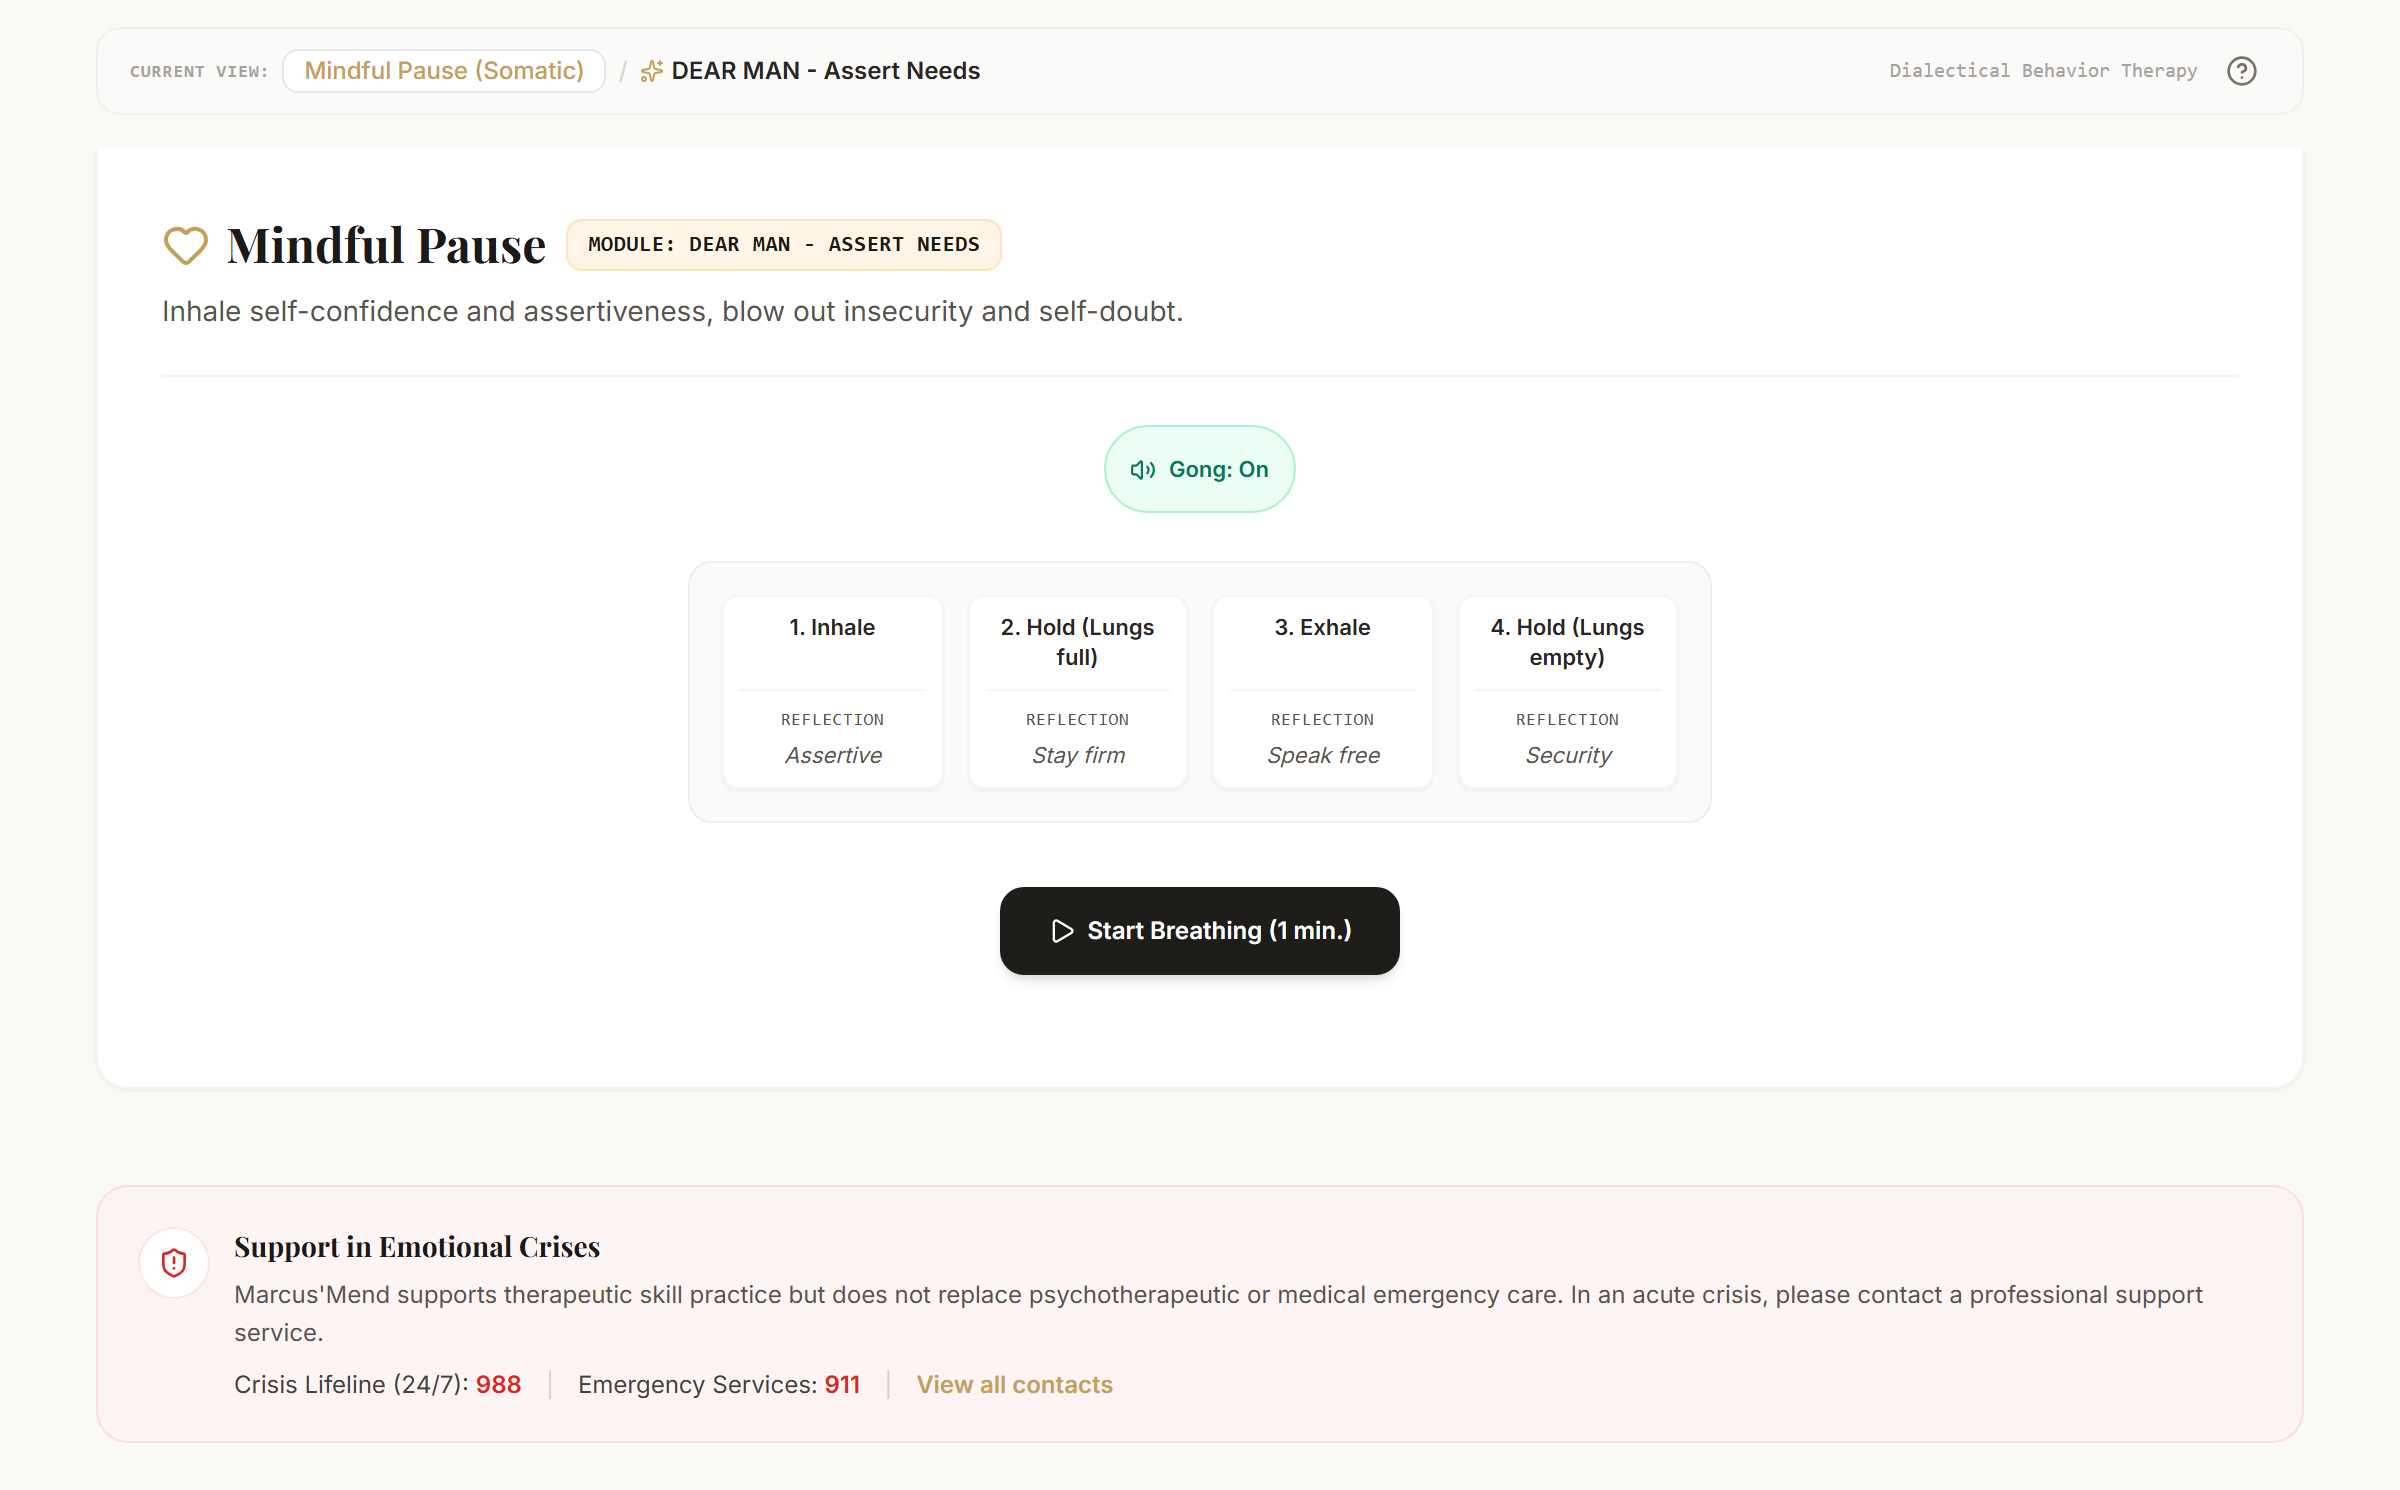Click the play icon in Start Breathing button

click(1062, 931)
